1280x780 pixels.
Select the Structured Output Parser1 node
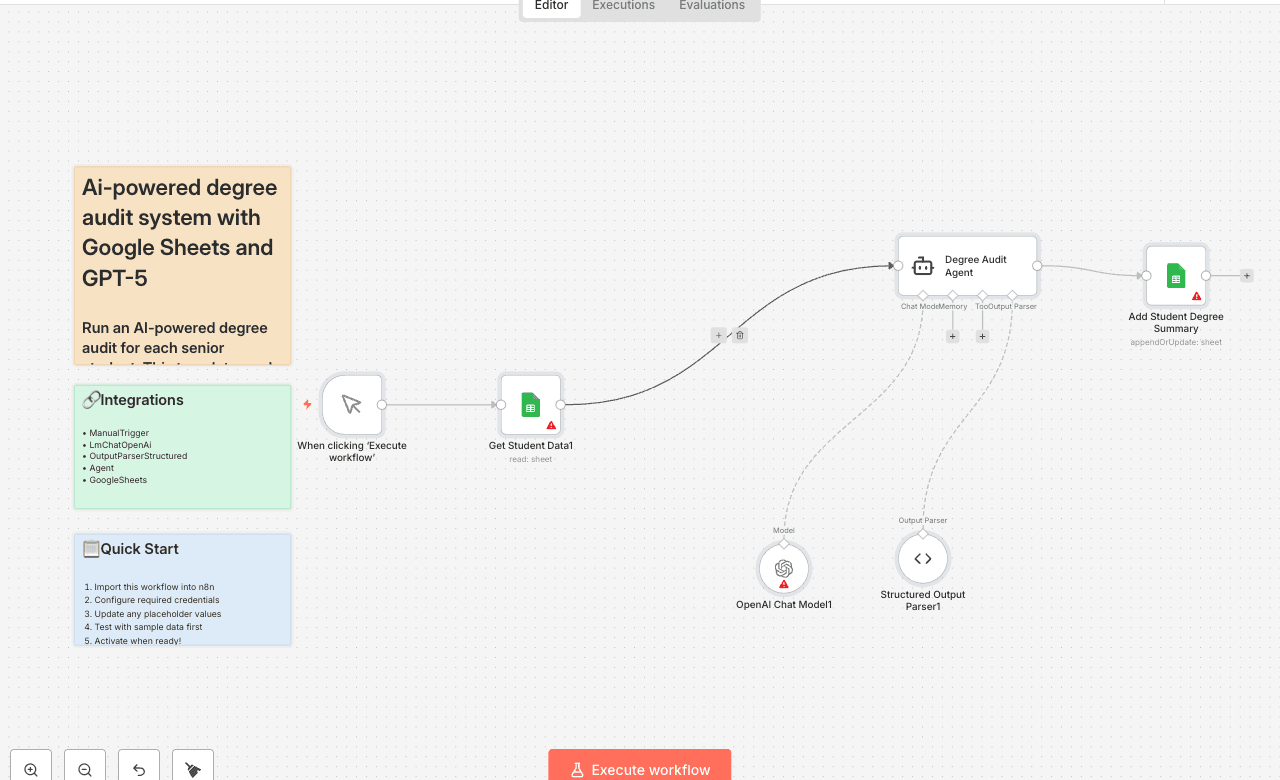(x=922, y=558)
